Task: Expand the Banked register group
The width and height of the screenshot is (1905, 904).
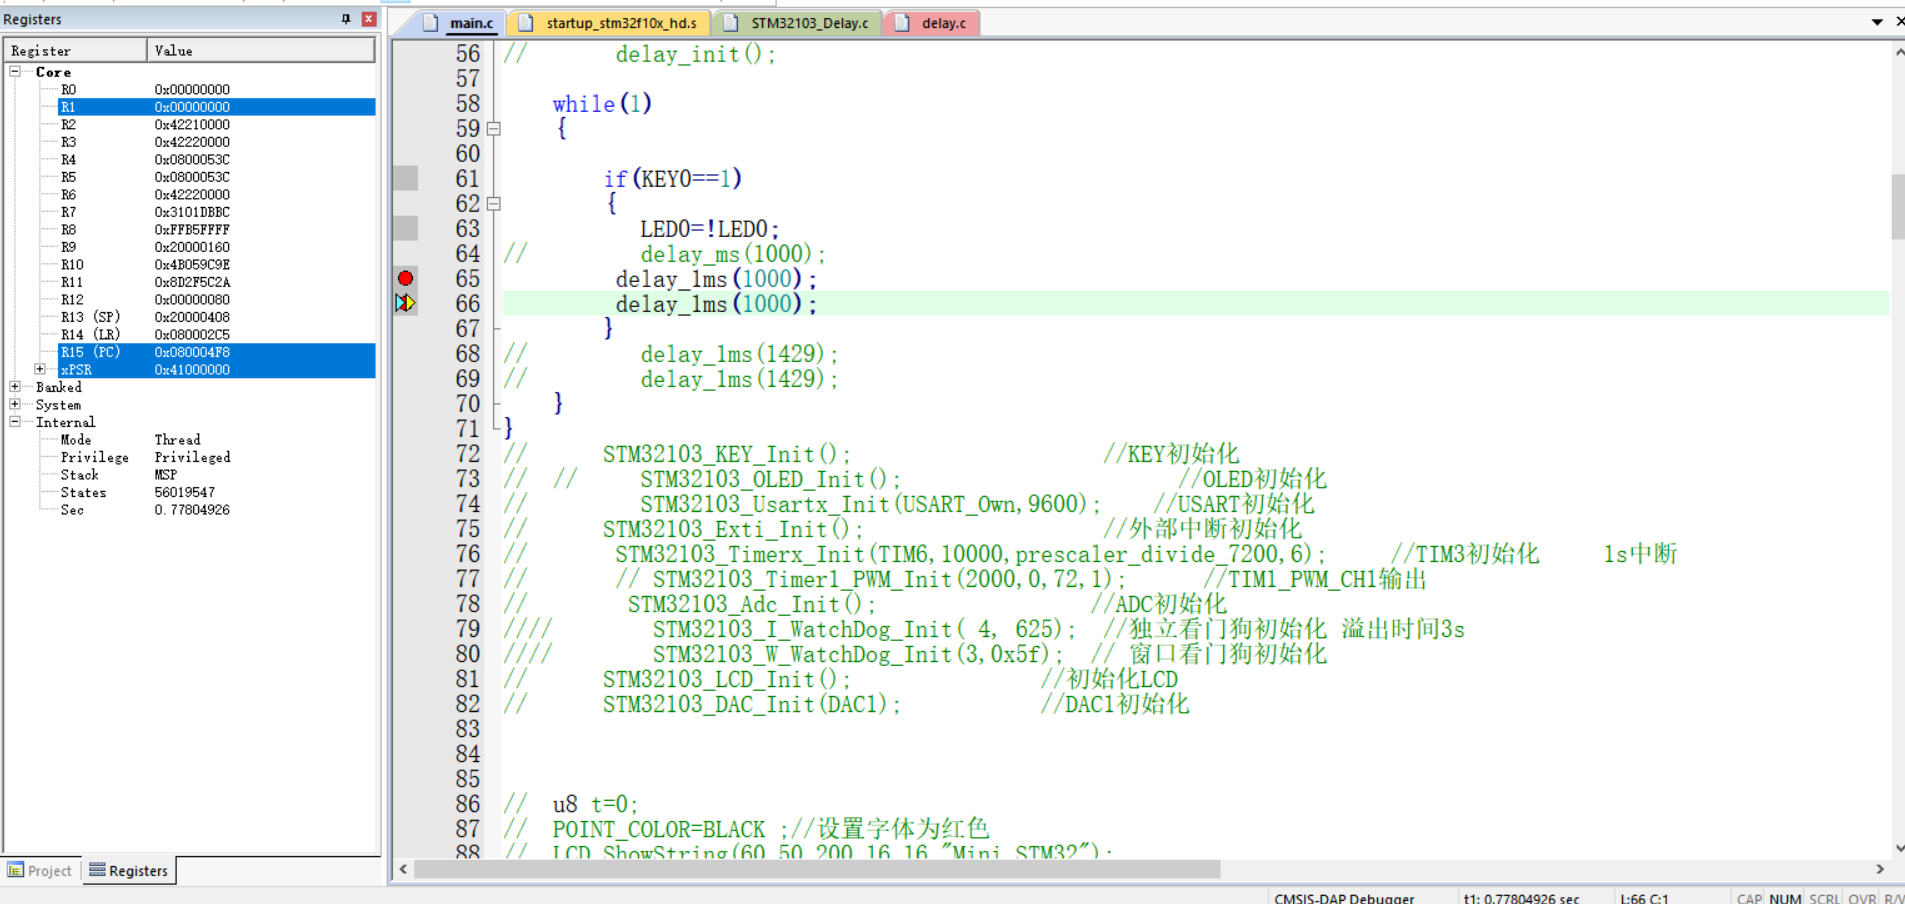Action: pyautogui.click(x=15, y=387)
